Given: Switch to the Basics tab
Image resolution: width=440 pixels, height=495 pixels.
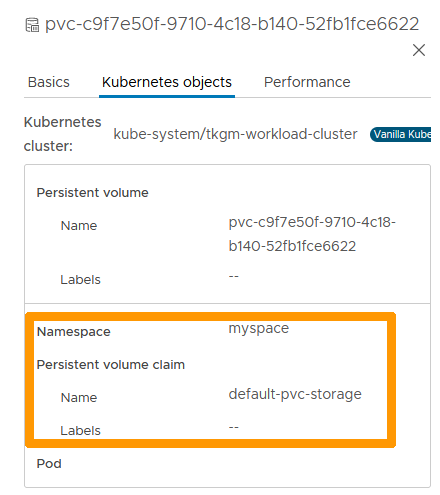Looking at the screenshot, I should [49, 82].
